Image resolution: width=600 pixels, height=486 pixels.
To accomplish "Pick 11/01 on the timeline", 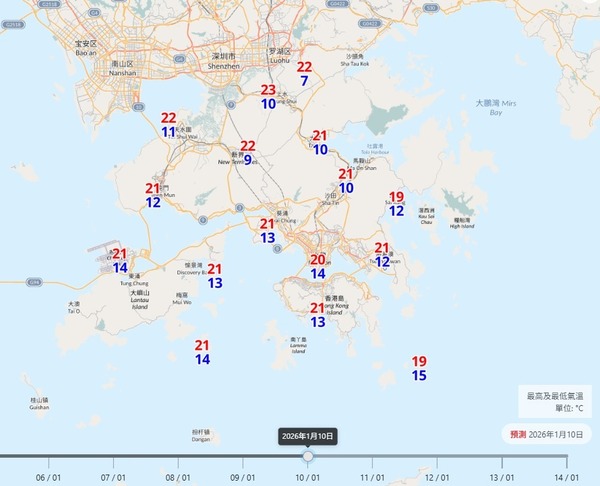I will coord(373,476).
